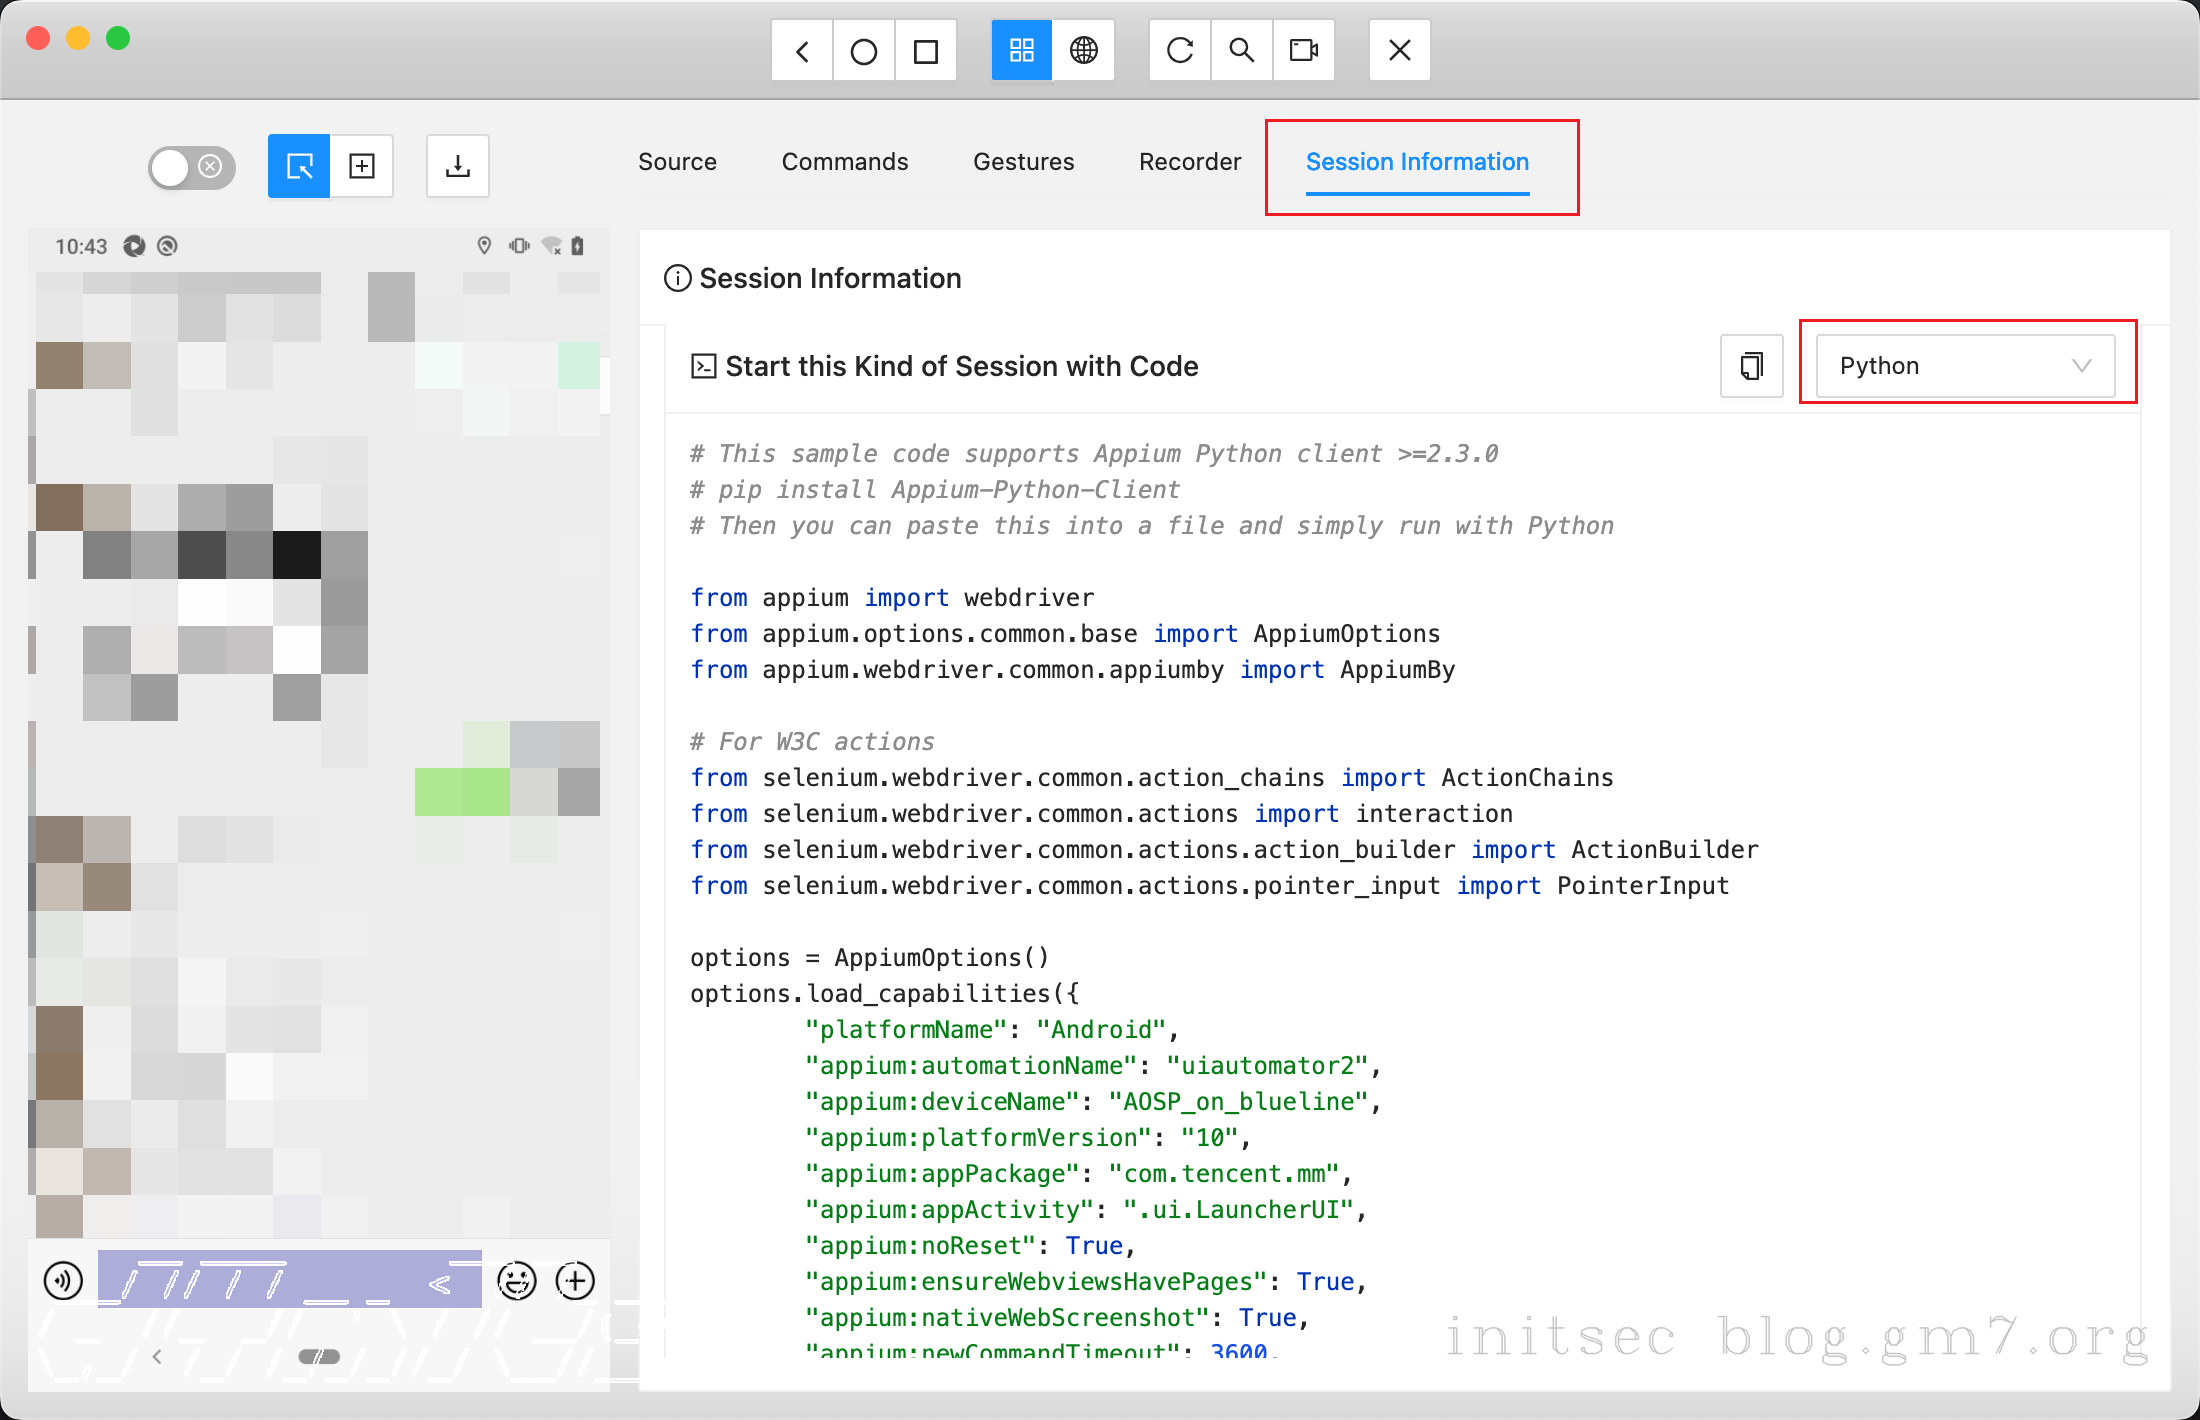This screenshot has width=2200, height=1420.
Task: Choose the Tap/Swipe by coordinates tool
Action: pos(362,166)
